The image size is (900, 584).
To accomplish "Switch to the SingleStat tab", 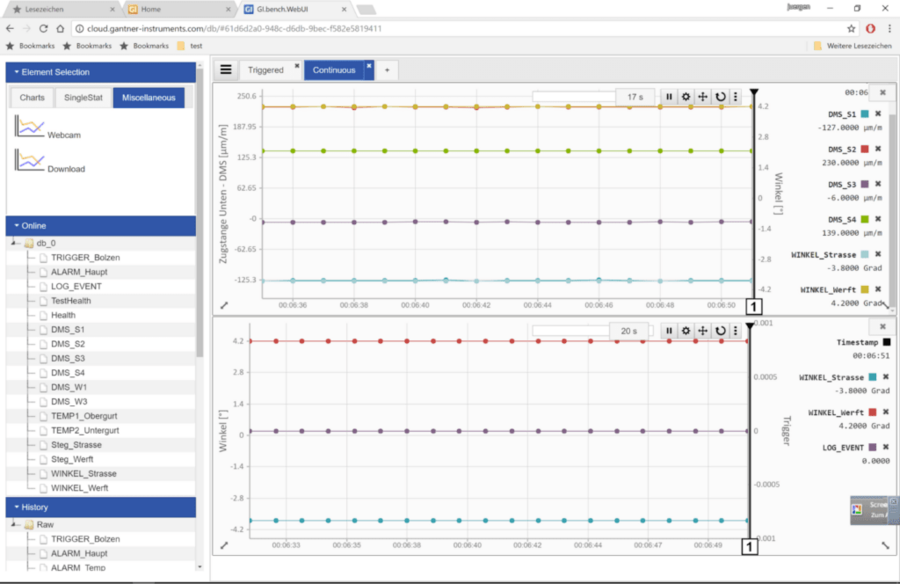I will pyautogui.click(x=83, y=98).
